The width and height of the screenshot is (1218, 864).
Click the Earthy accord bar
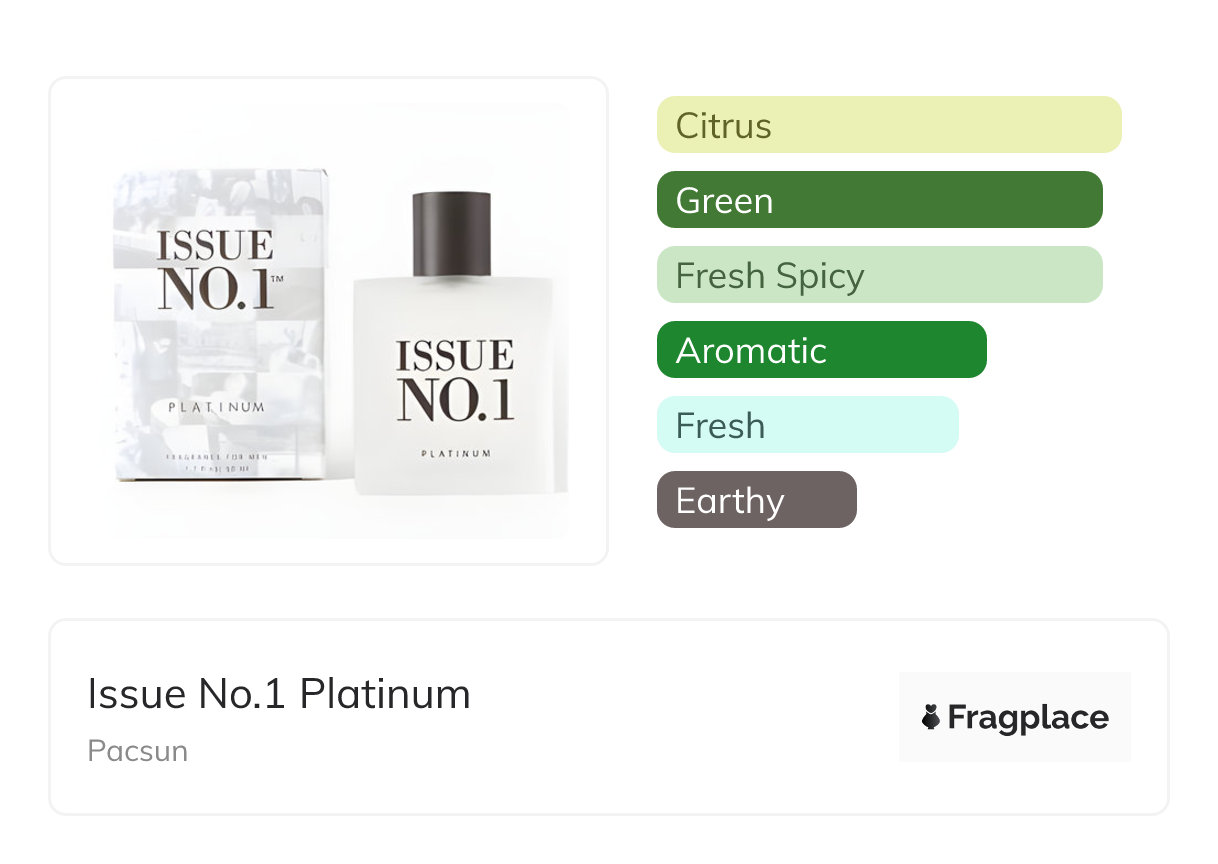[x=756, y=500]
